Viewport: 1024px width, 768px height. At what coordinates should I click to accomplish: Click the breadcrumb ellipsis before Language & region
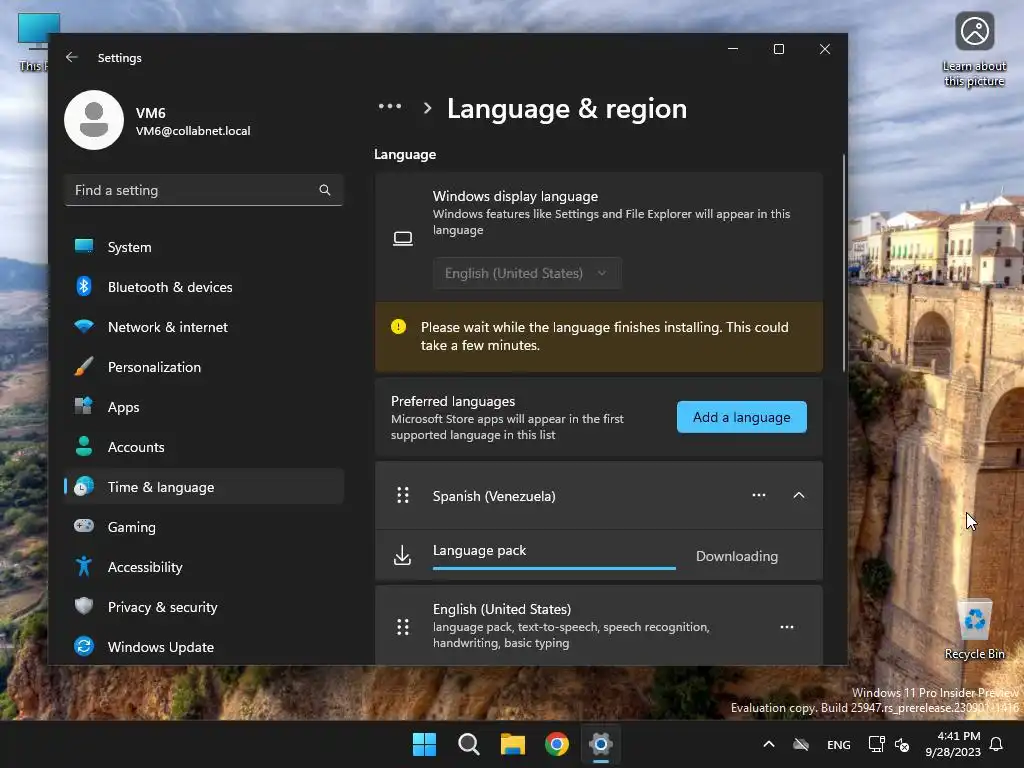[x=390, y=106]
